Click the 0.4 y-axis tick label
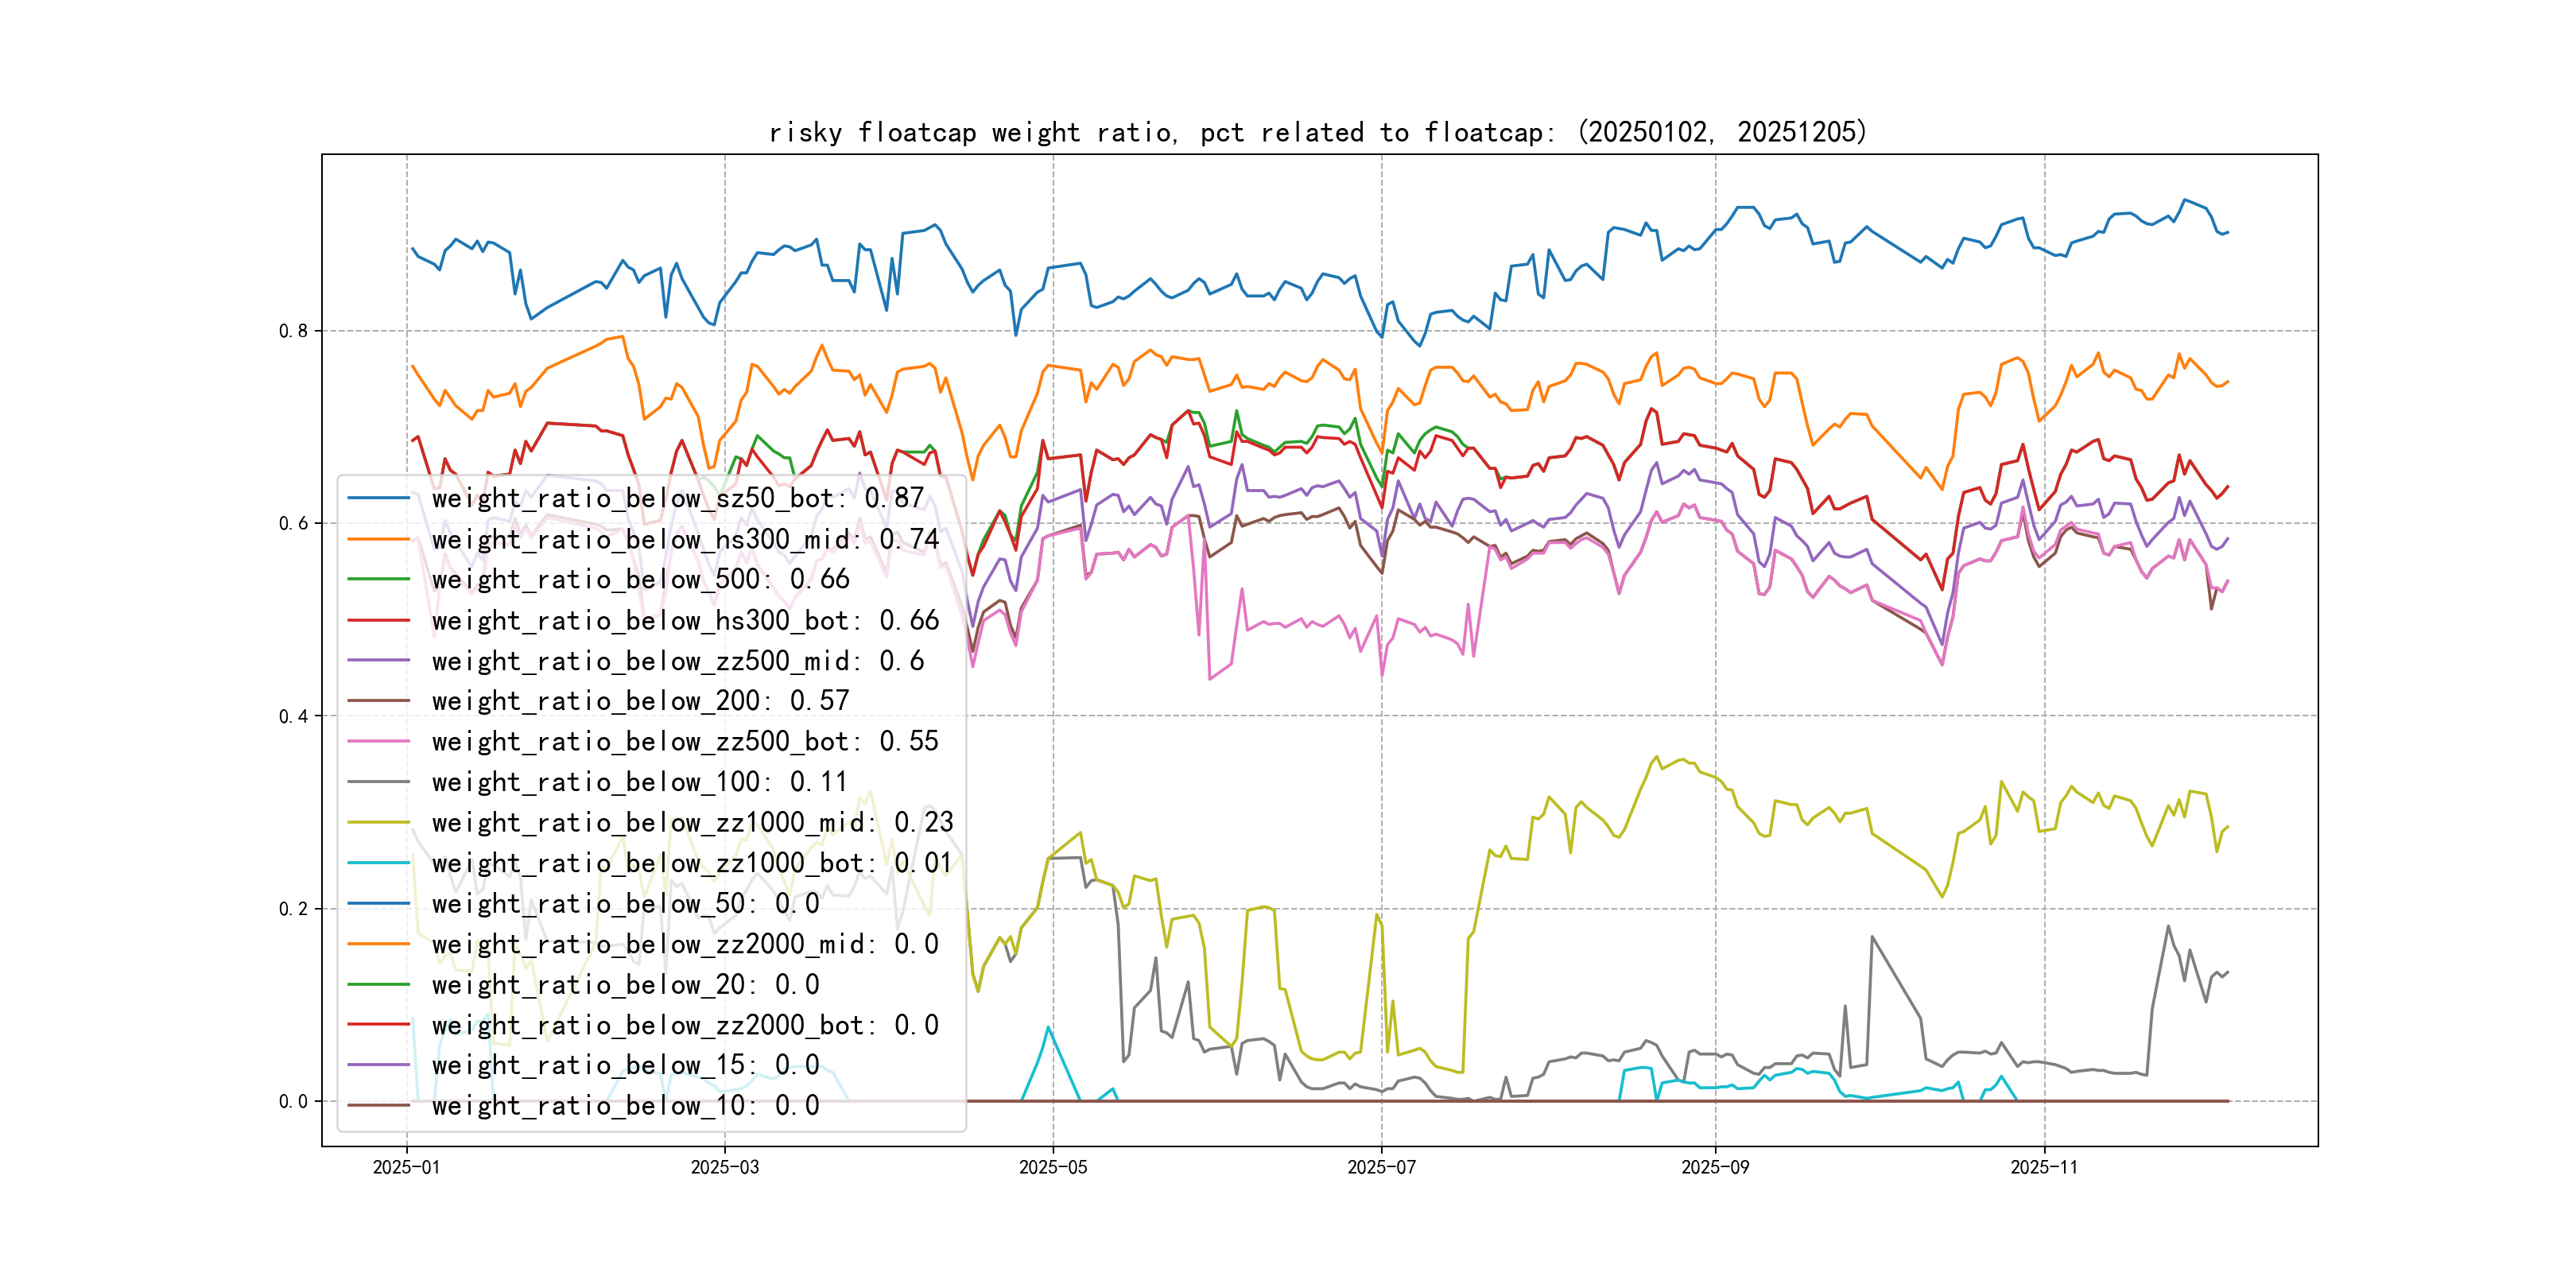2576x1288 pixels. coord(293,716)
